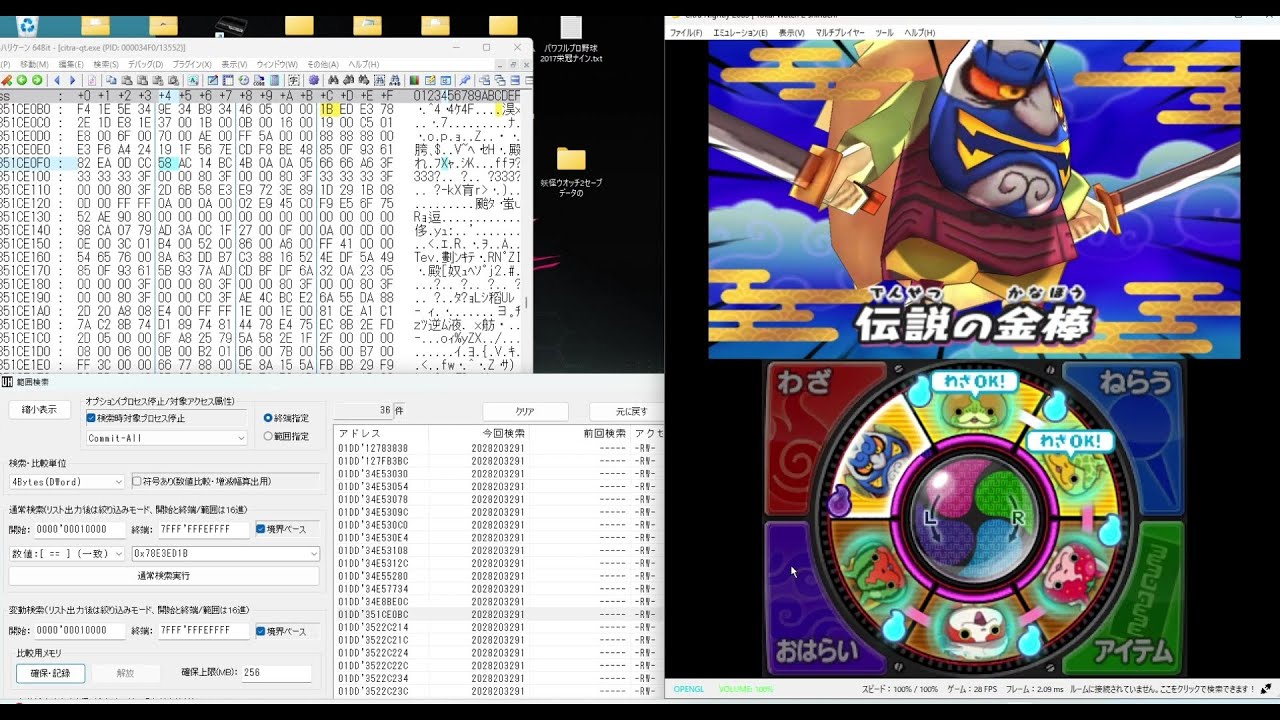1280x720 pixels.
Task: Open デバッグ(D) menu in hex editor
Action: [146, 64]
